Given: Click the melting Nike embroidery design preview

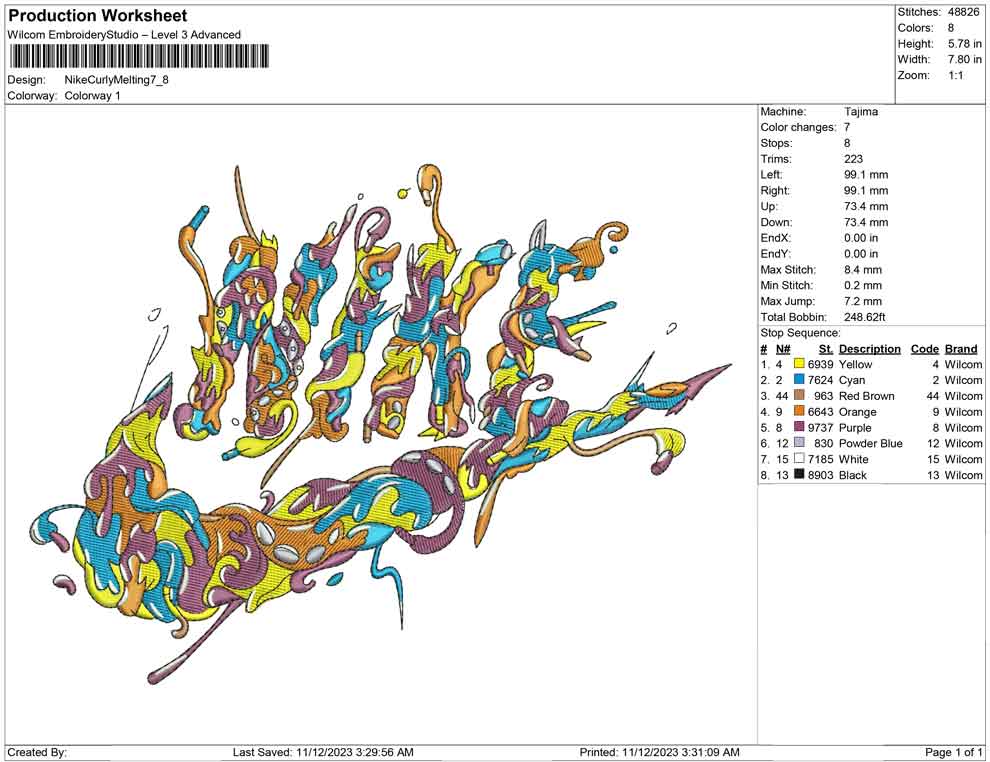Looking at the screenshot, I should 382,424.
